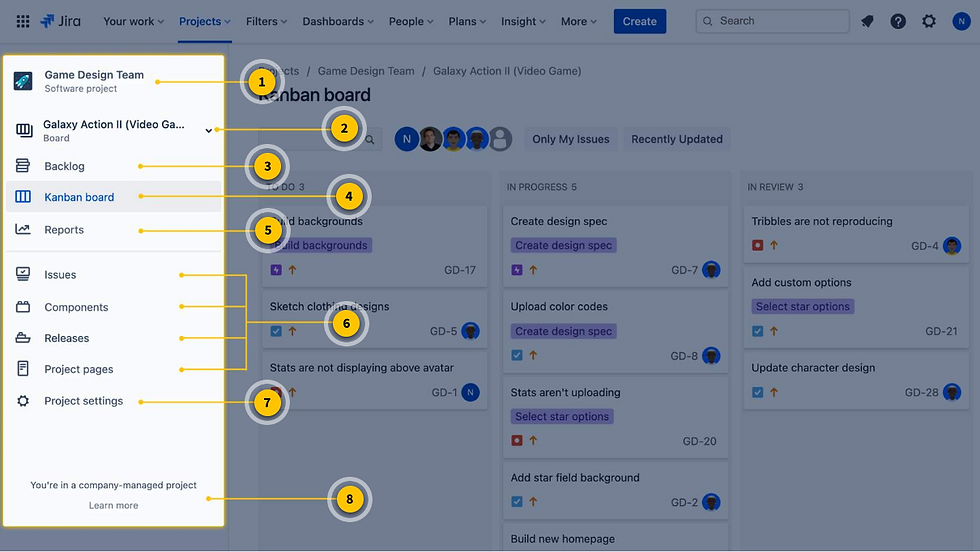Click the task checkbox icon on GD-2 card

tap(517, 501)
